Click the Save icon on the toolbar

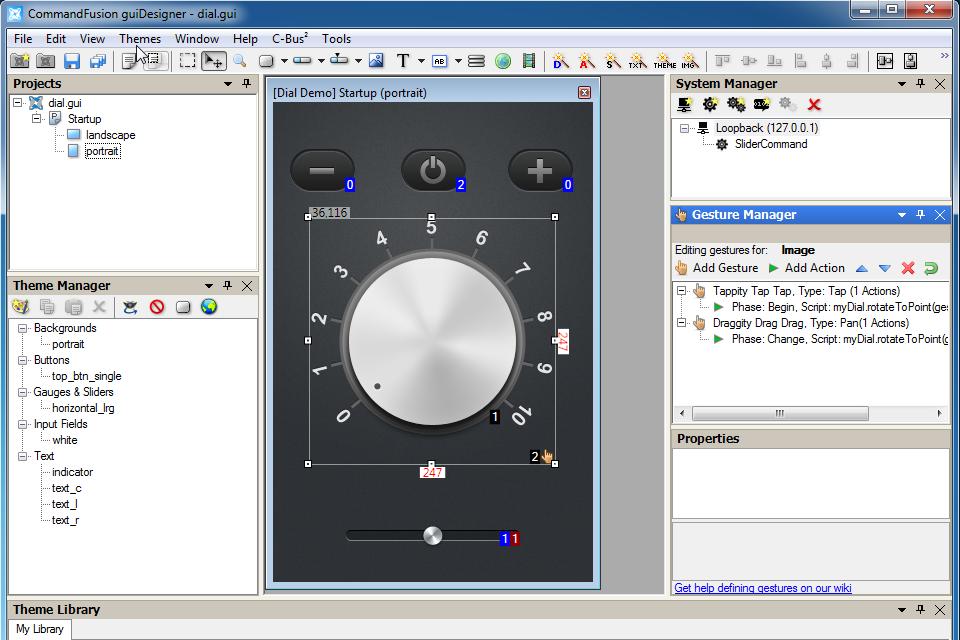coord(70,61)
